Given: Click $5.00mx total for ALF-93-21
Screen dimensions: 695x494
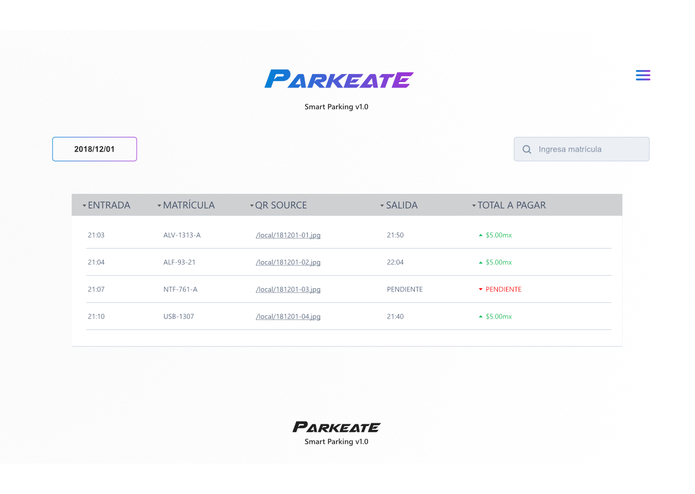Looking at the screenshot, I should pos(499,262).
